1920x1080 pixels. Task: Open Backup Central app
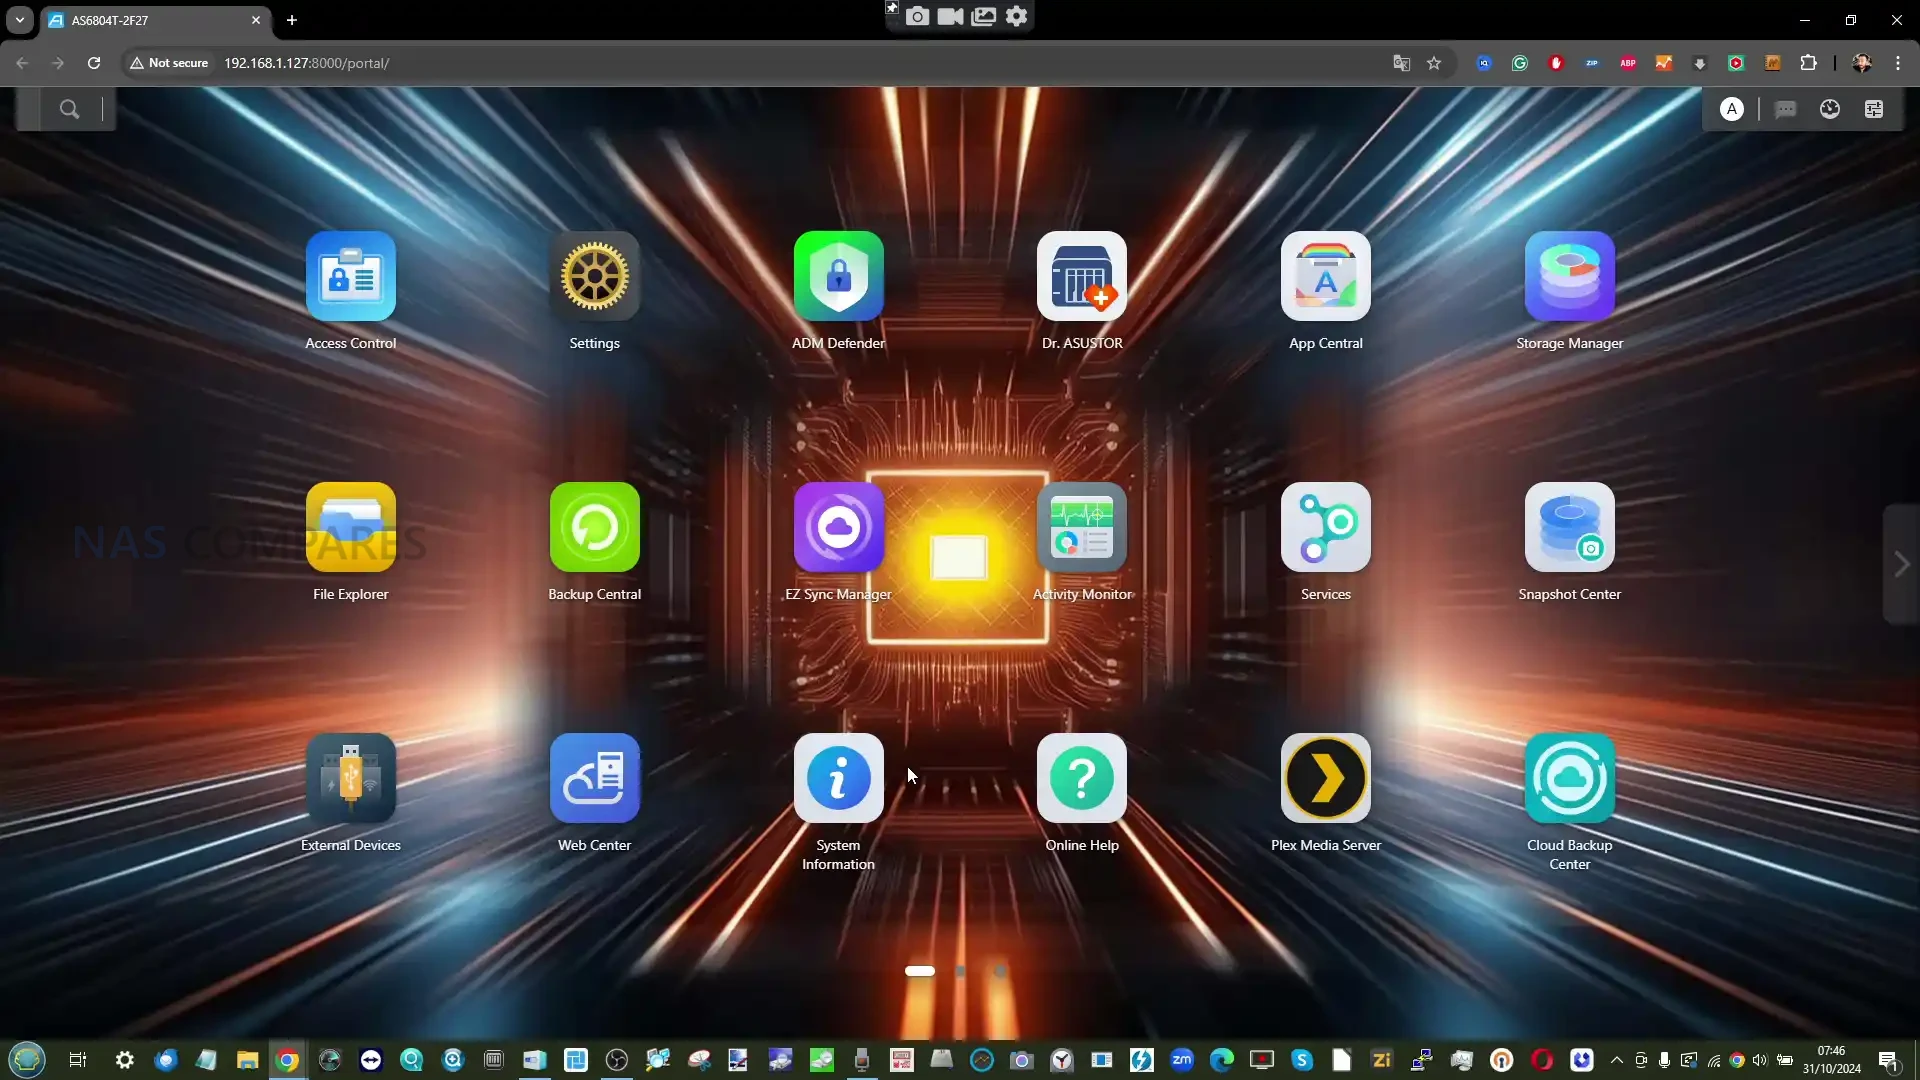click(594, 528)
